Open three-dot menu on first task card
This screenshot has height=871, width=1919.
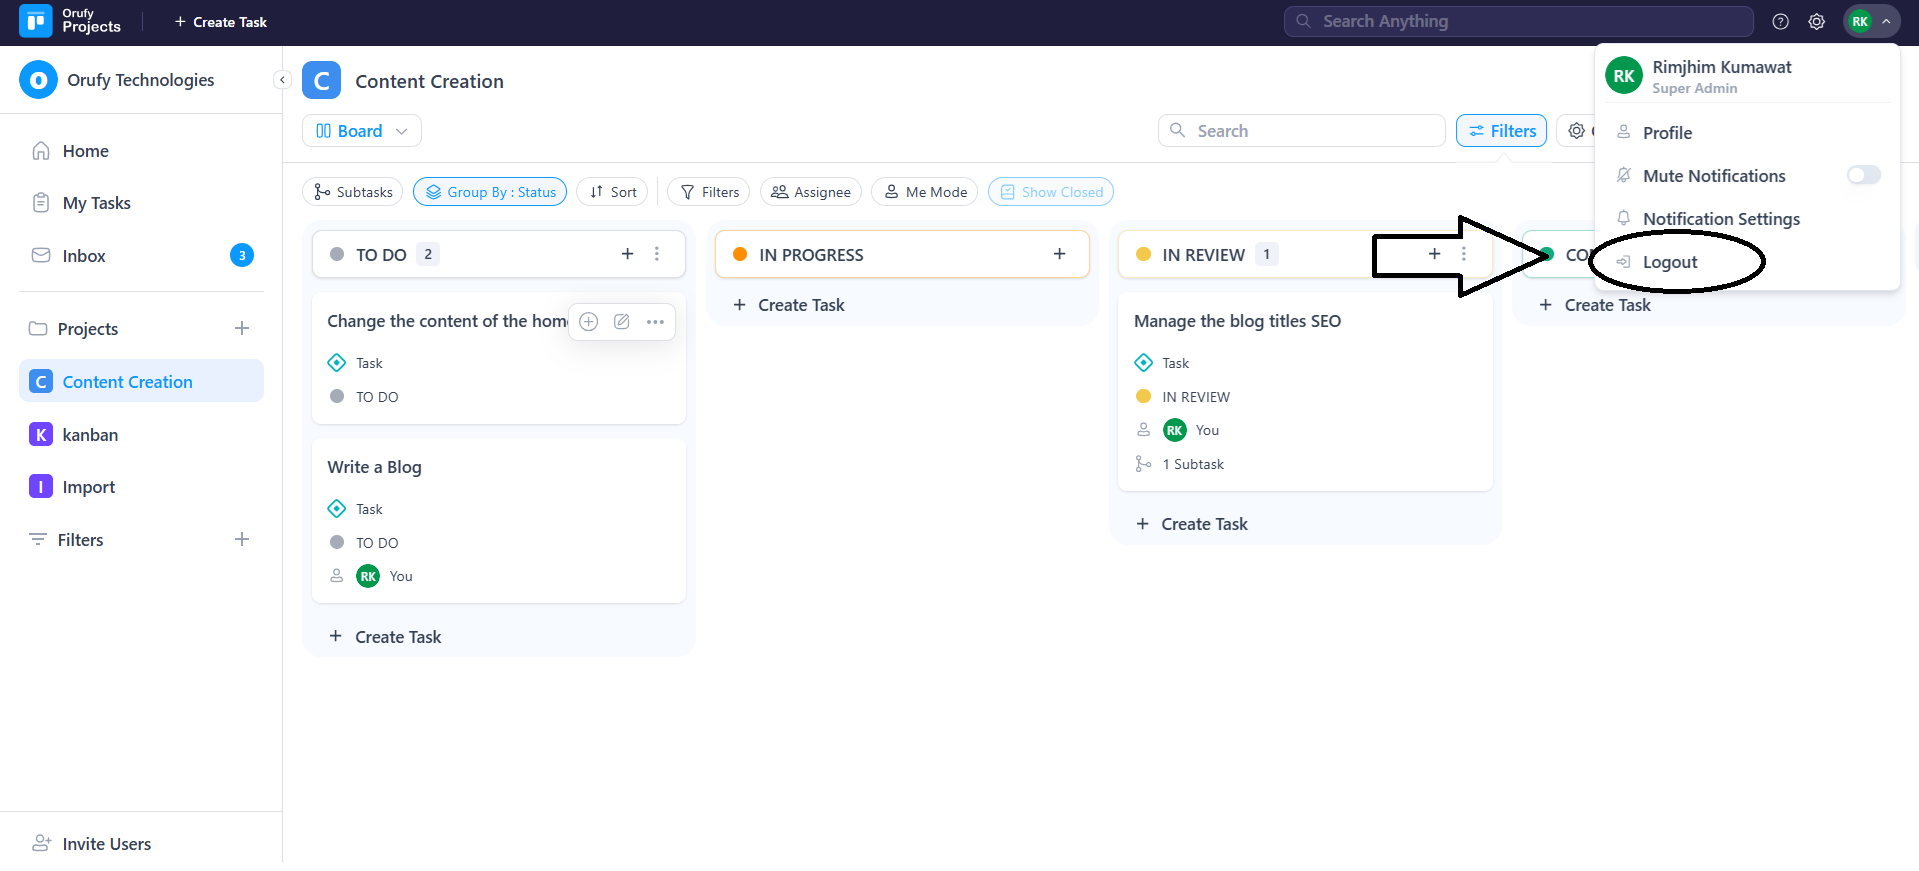click(x=655, y=321)
